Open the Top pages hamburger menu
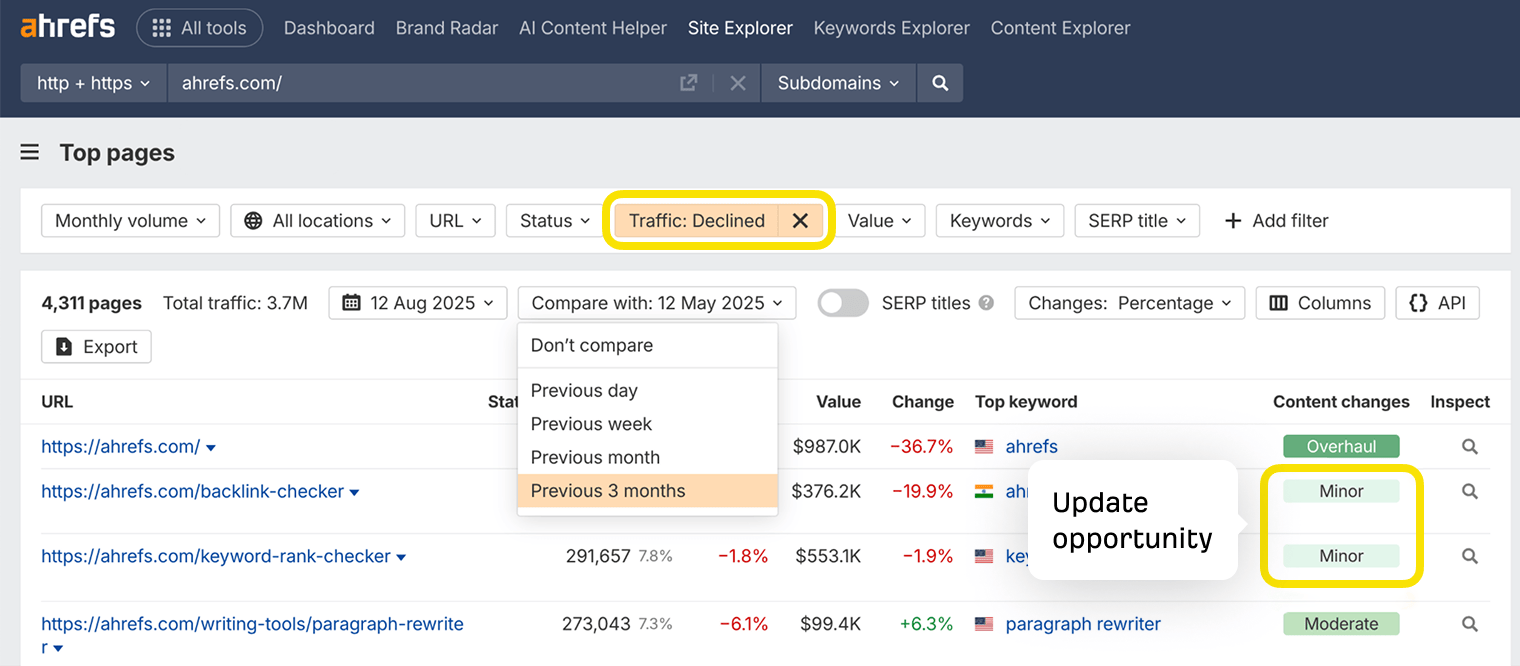The width and height of the screenshot is (1520, 666). coord(29,152)
